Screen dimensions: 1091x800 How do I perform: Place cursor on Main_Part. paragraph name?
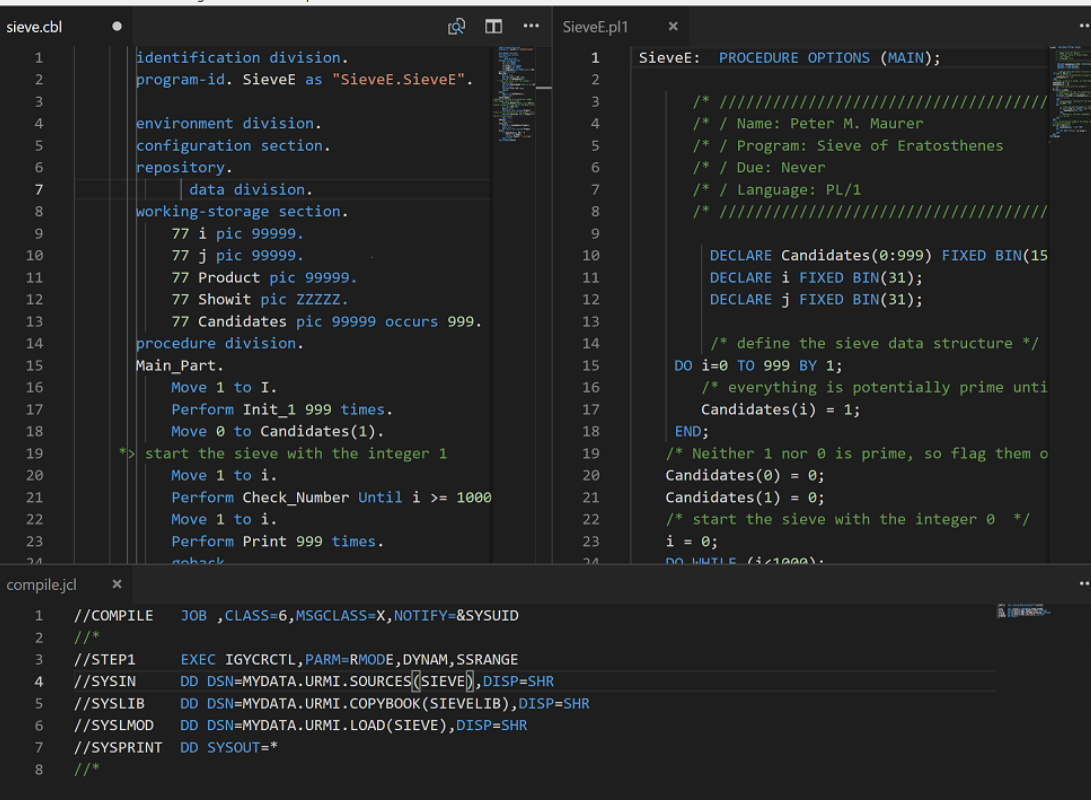180,365
